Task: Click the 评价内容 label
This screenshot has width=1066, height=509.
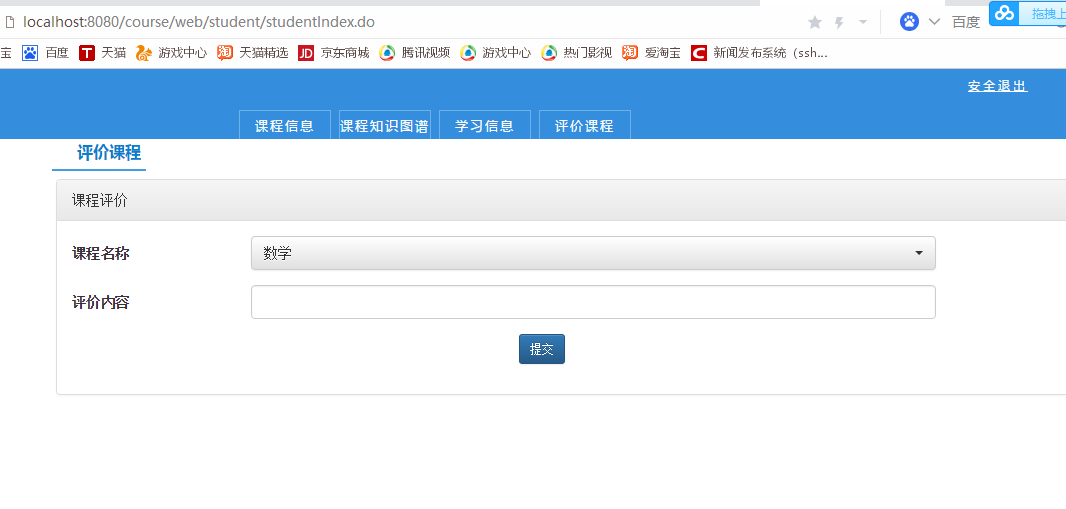Action: pos(101,302)
